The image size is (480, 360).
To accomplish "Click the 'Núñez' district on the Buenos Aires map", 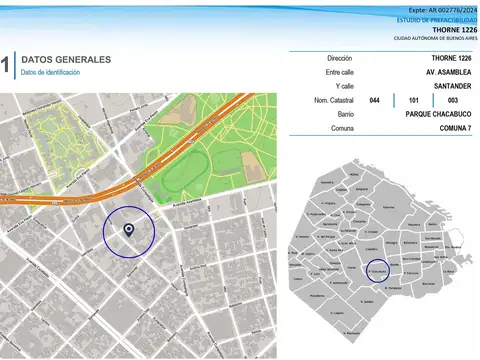I will point(354,174).
